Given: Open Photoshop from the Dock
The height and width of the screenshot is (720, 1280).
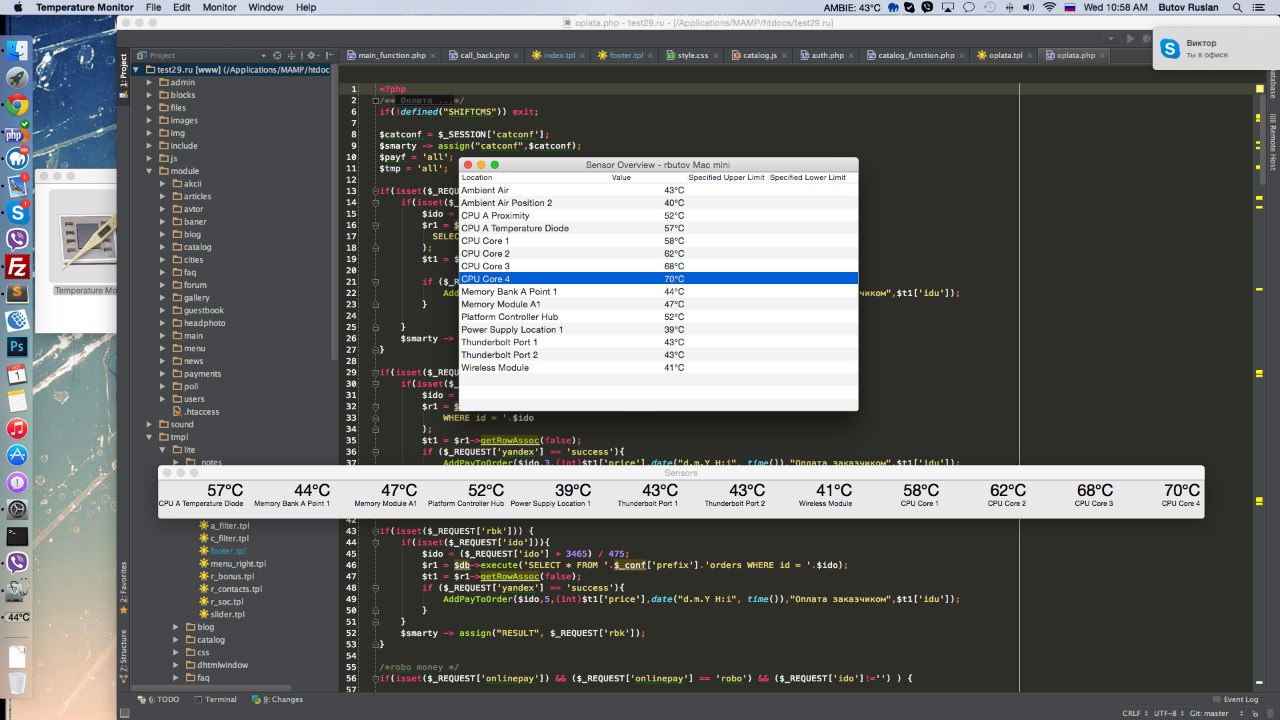Looking at the screenshot, I should click(x=17, y=347).
